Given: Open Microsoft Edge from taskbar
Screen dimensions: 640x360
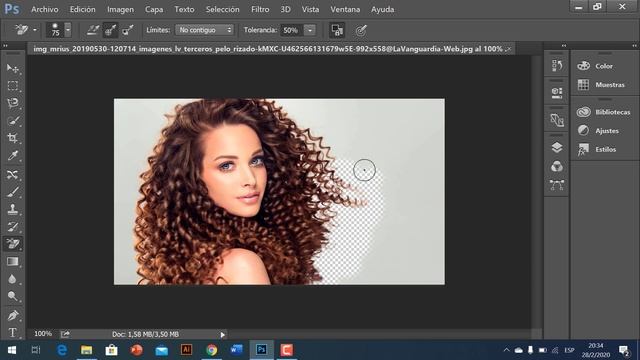Looking at the screenshot, I should tap(62, 350).
